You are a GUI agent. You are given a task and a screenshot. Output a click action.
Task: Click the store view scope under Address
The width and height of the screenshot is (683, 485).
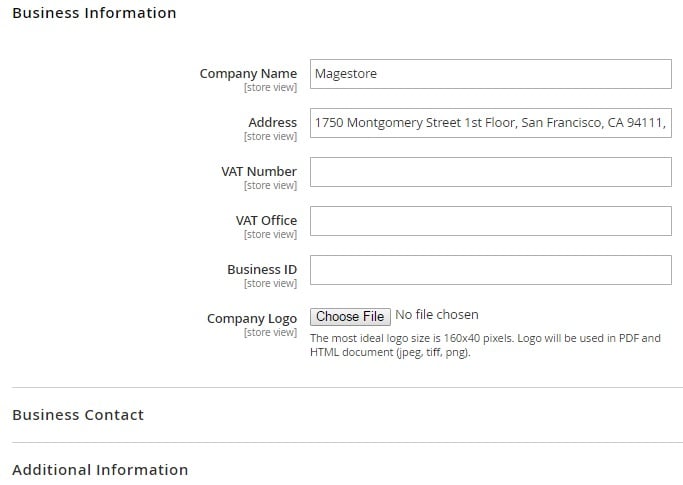coord(270,136)
